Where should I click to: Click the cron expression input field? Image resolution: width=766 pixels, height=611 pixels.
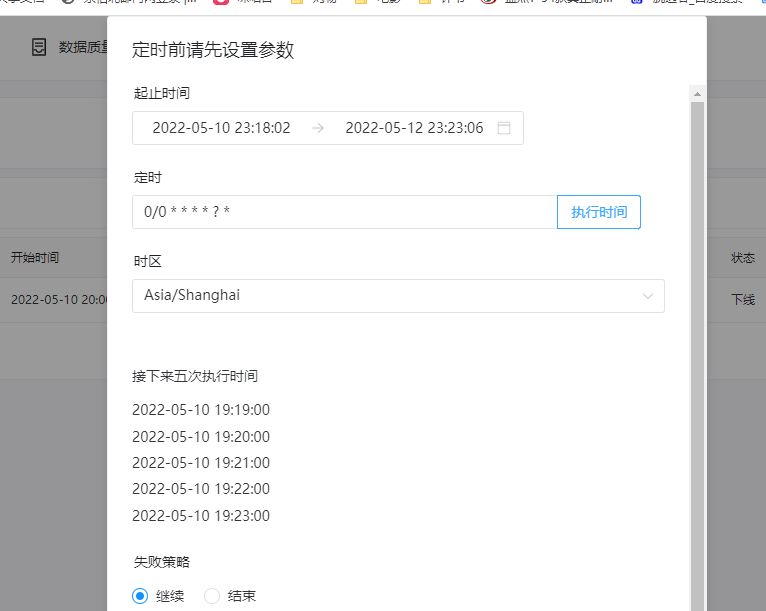click(x=344, y=212)
